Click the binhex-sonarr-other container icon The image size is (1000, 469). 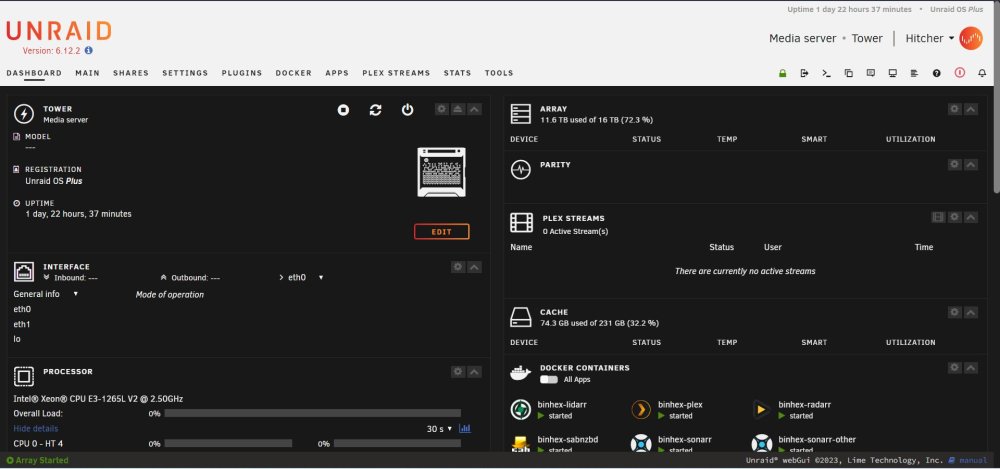coord(761,443)
